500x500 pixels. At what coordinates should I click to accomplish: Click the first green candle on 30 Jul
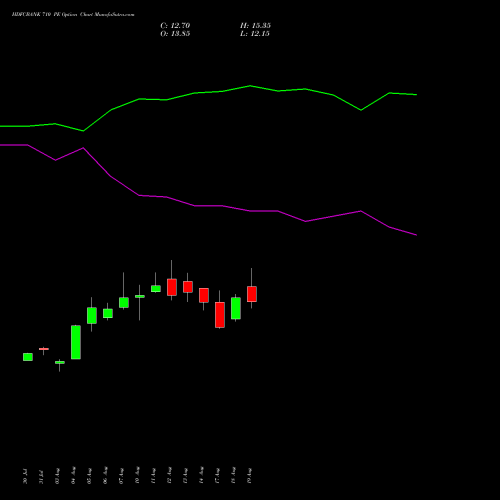pos(28,357)
